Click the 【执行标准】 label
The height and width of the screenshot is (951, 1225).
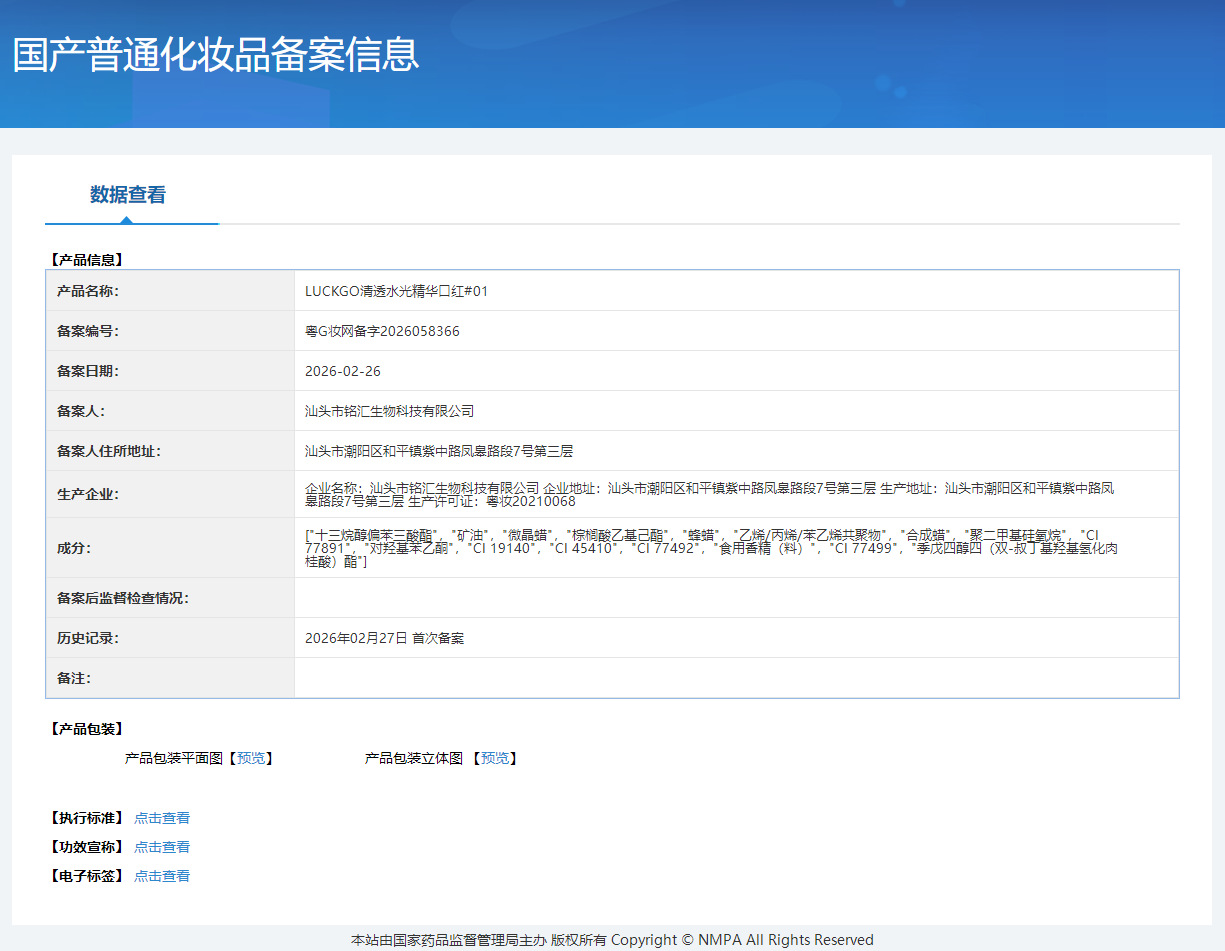pos(87,818)
